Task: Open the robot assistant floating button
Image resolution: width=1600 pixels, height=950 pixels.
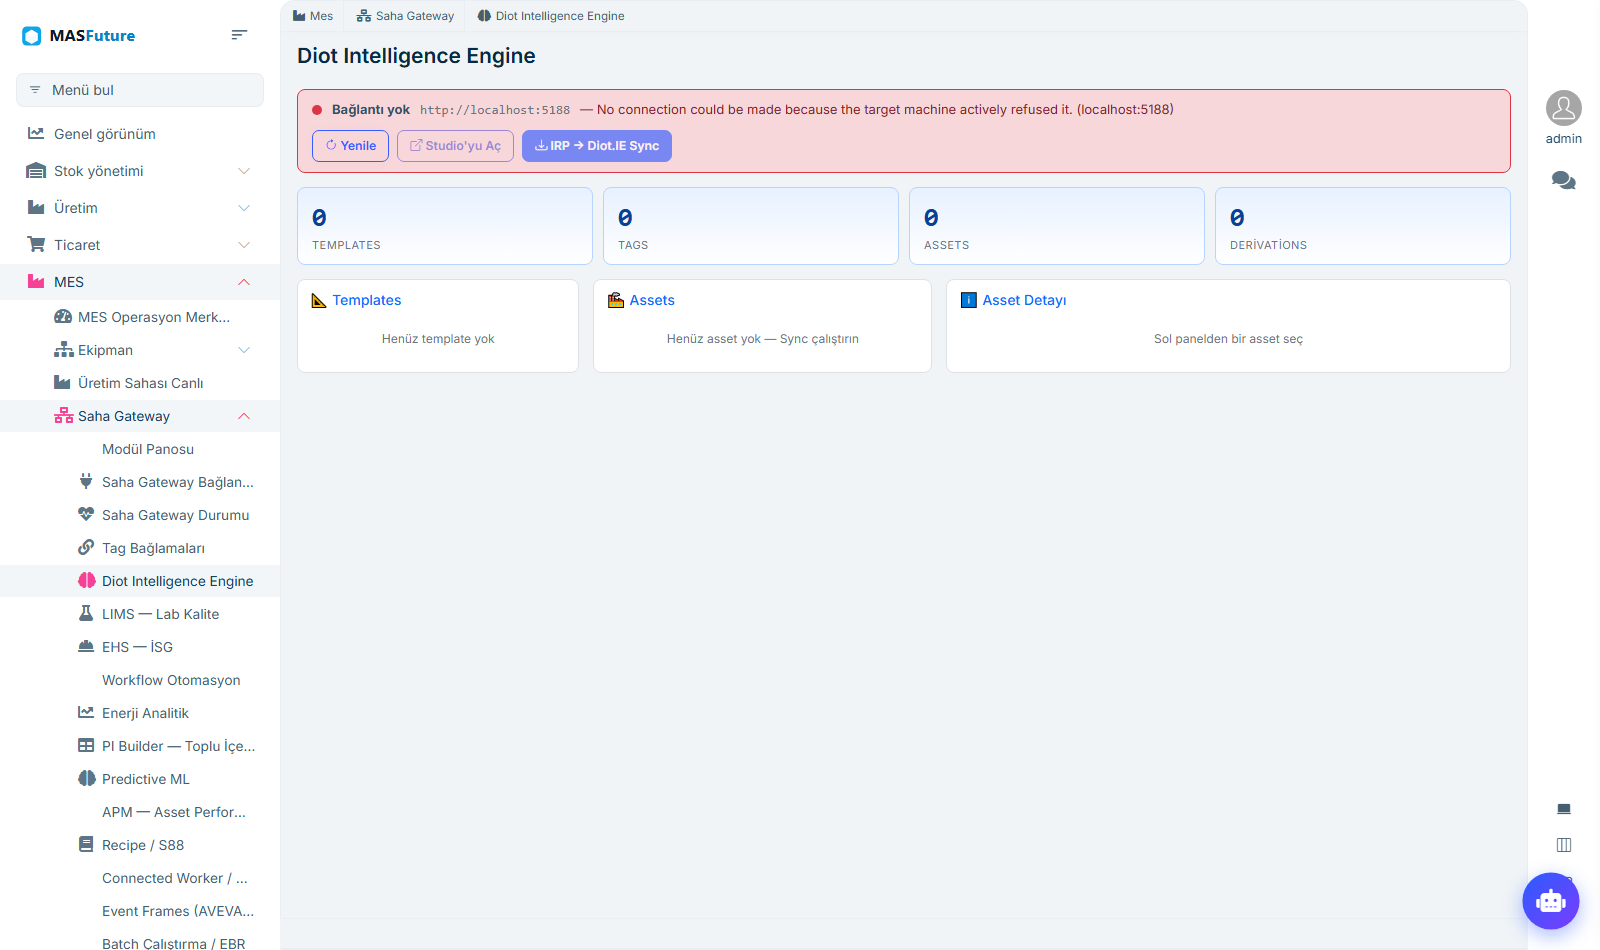Action: 1551,901
